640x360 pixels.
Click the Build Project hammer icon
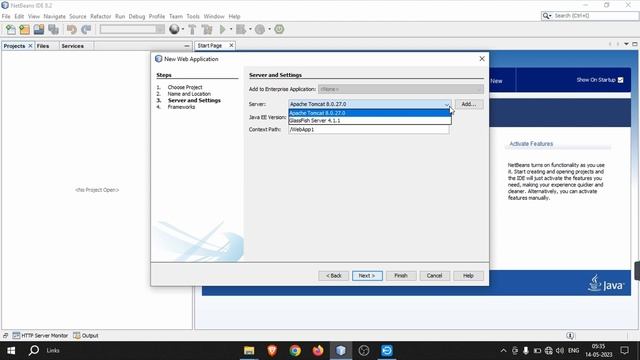coord(192,29)
